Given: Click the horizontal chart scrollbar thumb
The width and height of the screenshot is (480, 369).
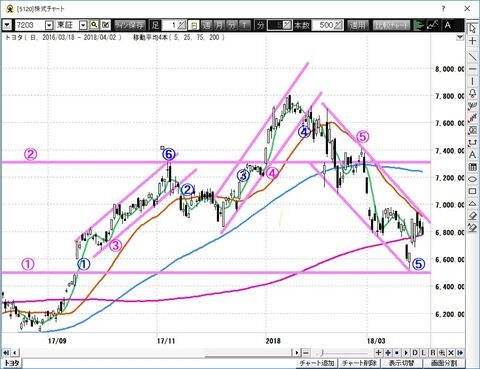Looking at the screenshot, I should point(247,353).
